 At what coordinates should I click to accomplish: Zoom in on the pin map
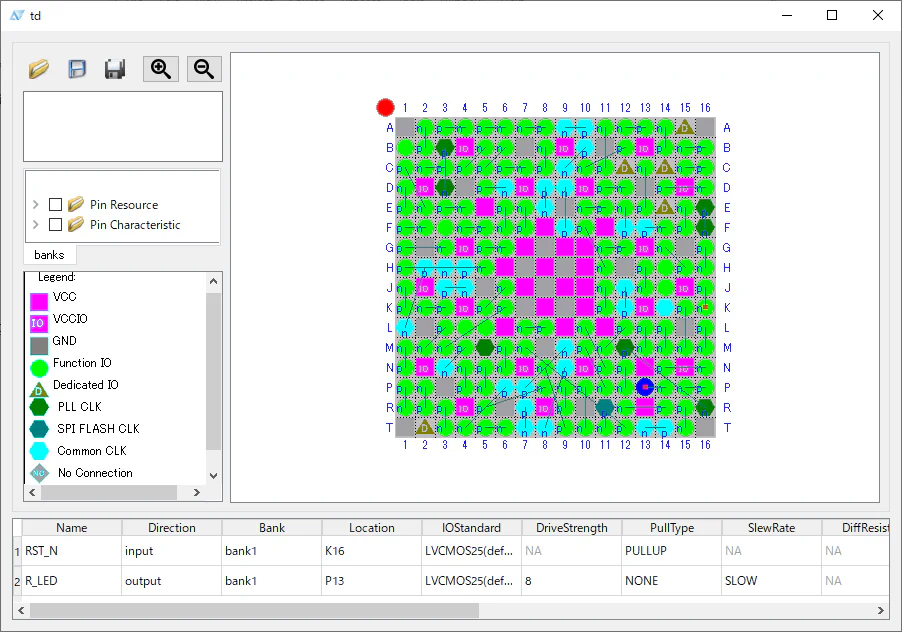160,69
